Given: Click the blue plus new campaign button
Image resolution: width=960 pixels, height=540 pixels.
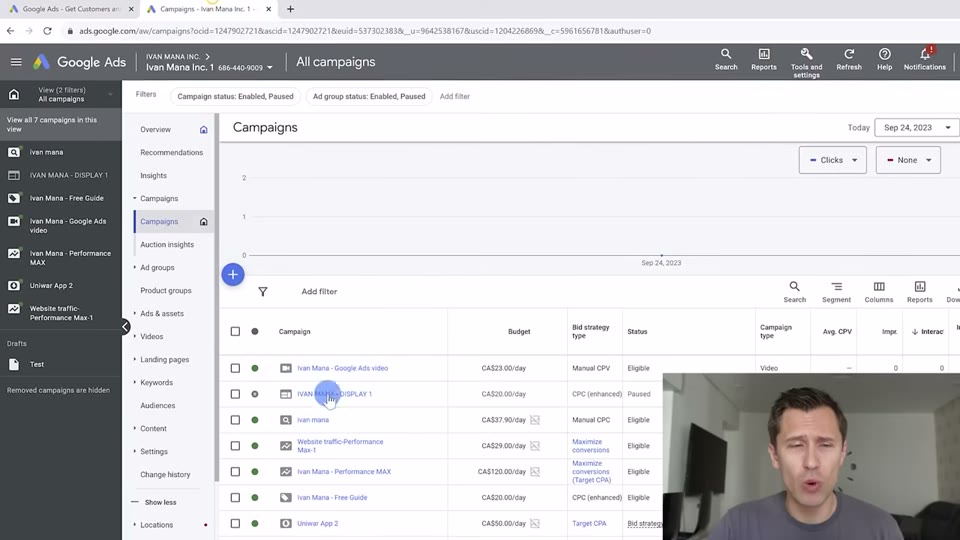Looking at the screenshot, I should [233, 274].
